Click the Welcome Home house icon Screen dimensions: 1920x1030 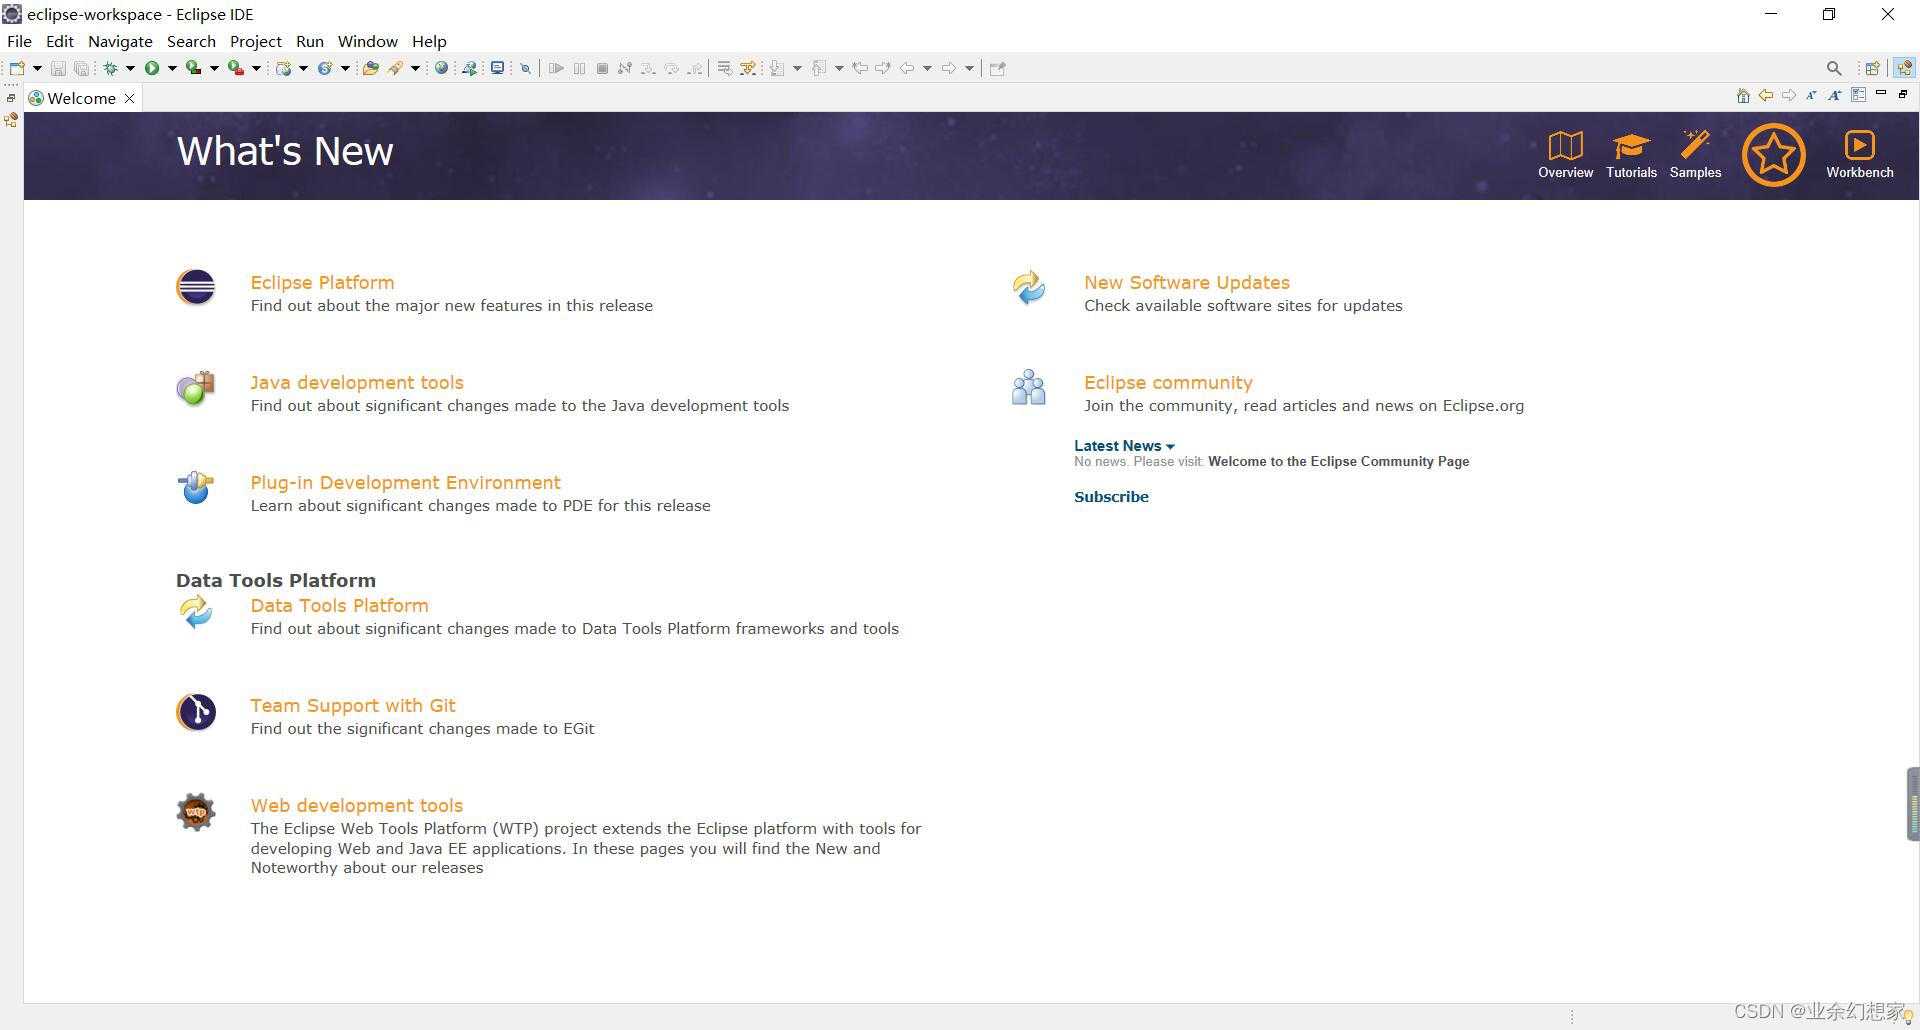pos(1743,95)
